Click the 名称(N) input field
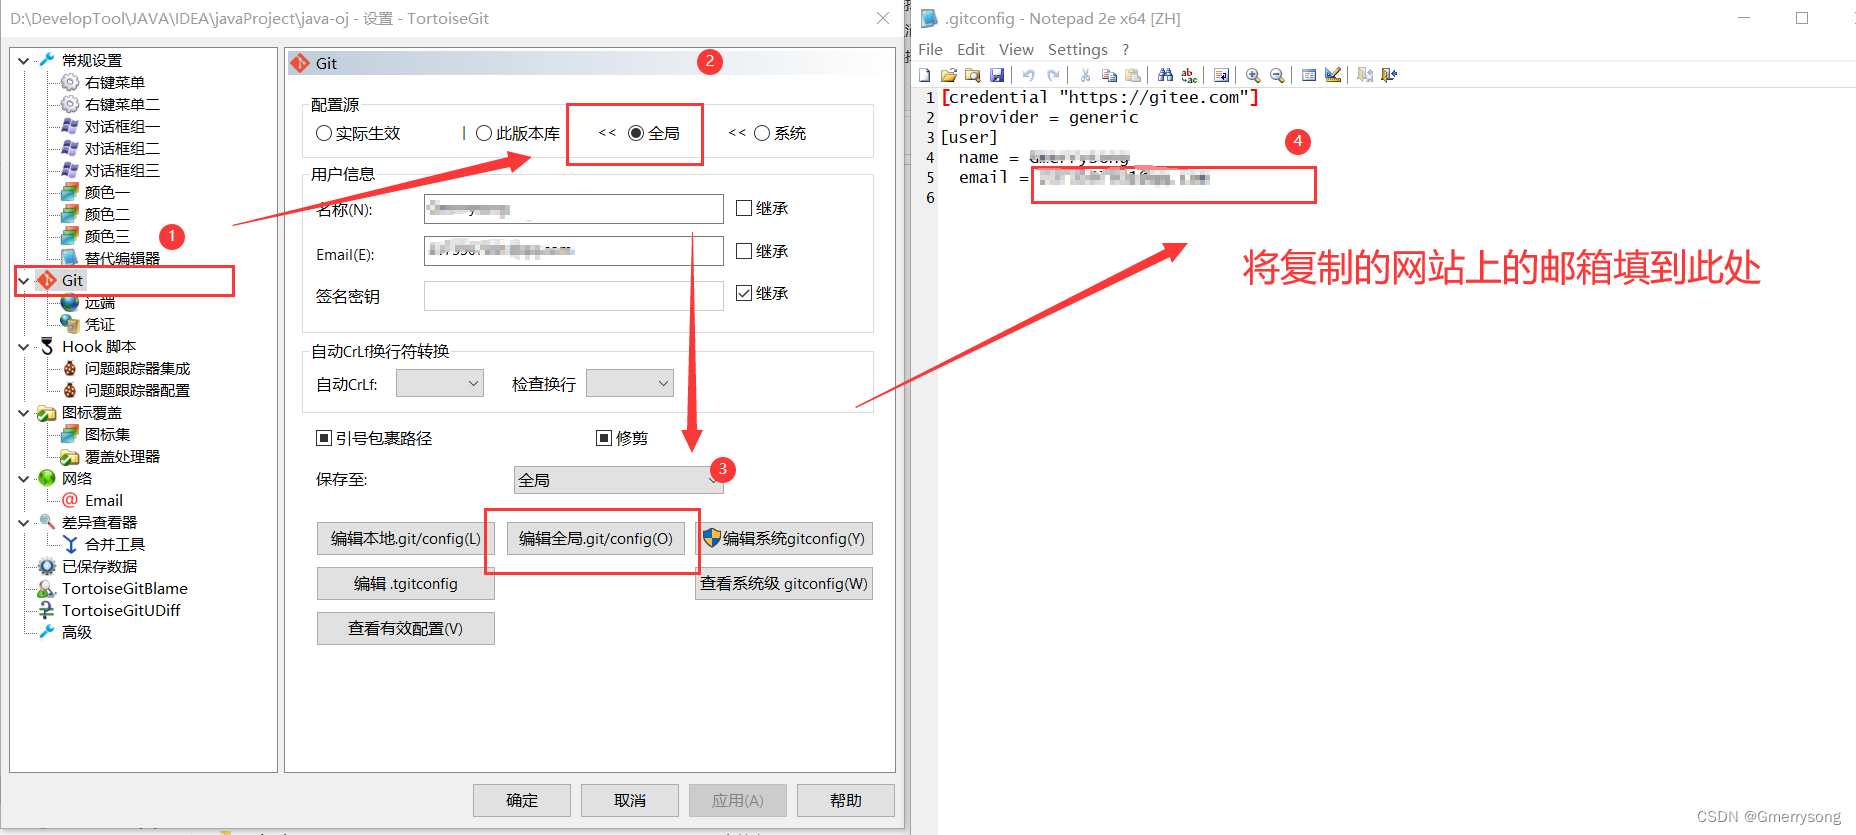This screenshot has height=835, width=1856. point(574,209)
